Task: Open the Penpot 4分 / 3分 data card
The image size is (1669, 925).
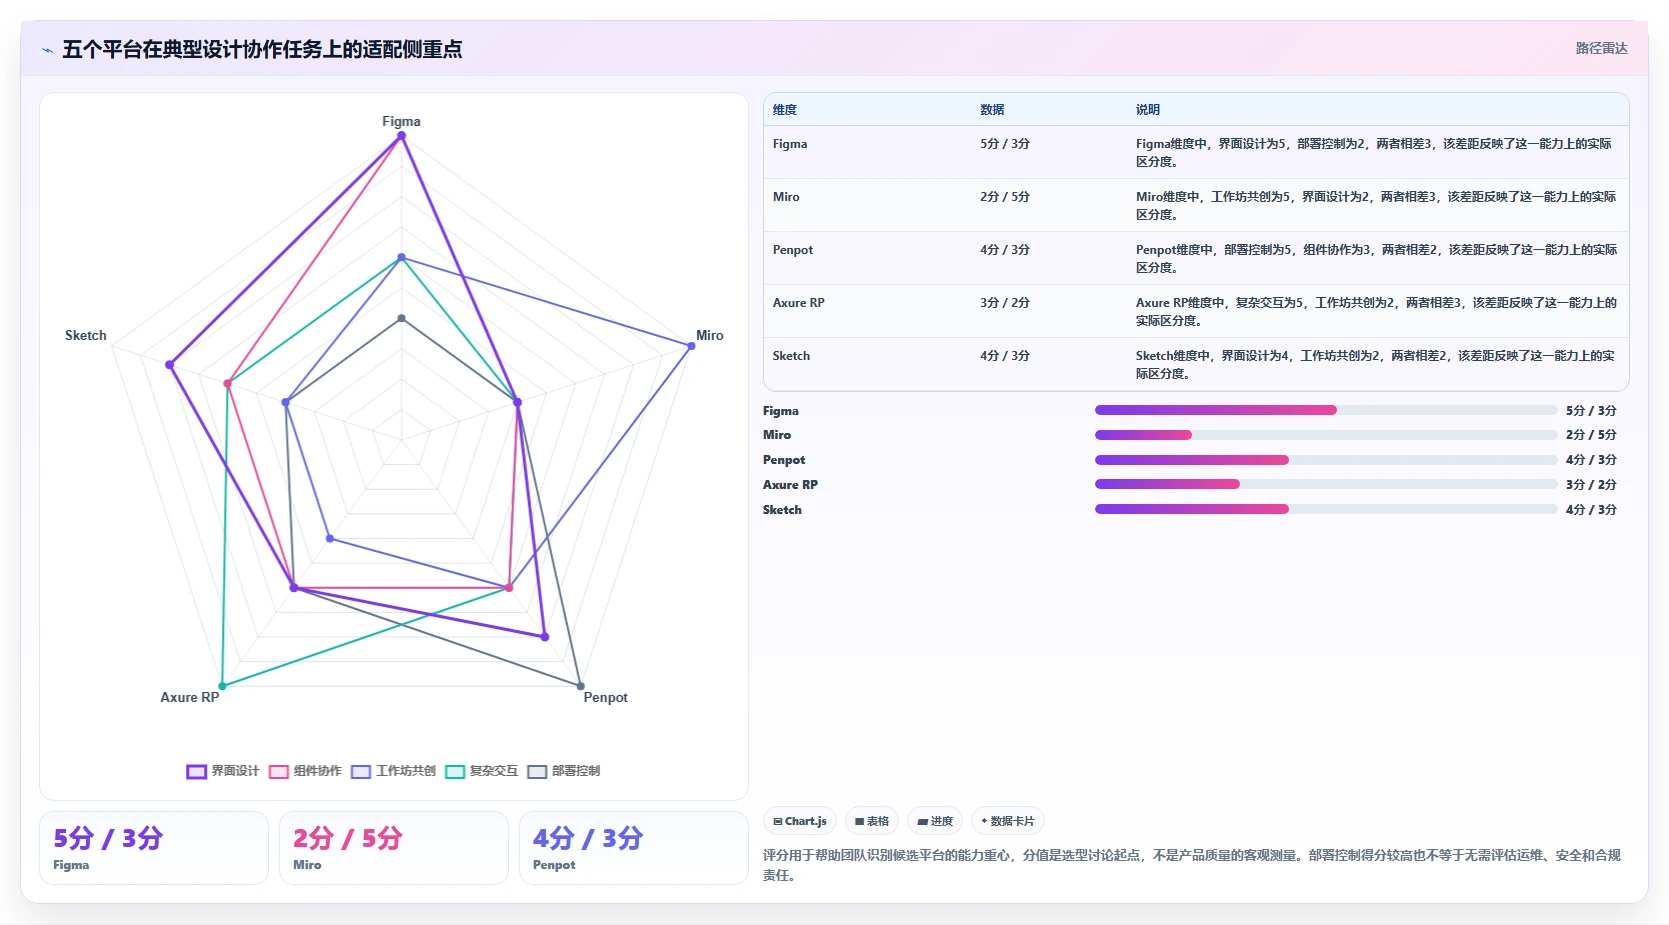Action: click(x=634, y=848)
